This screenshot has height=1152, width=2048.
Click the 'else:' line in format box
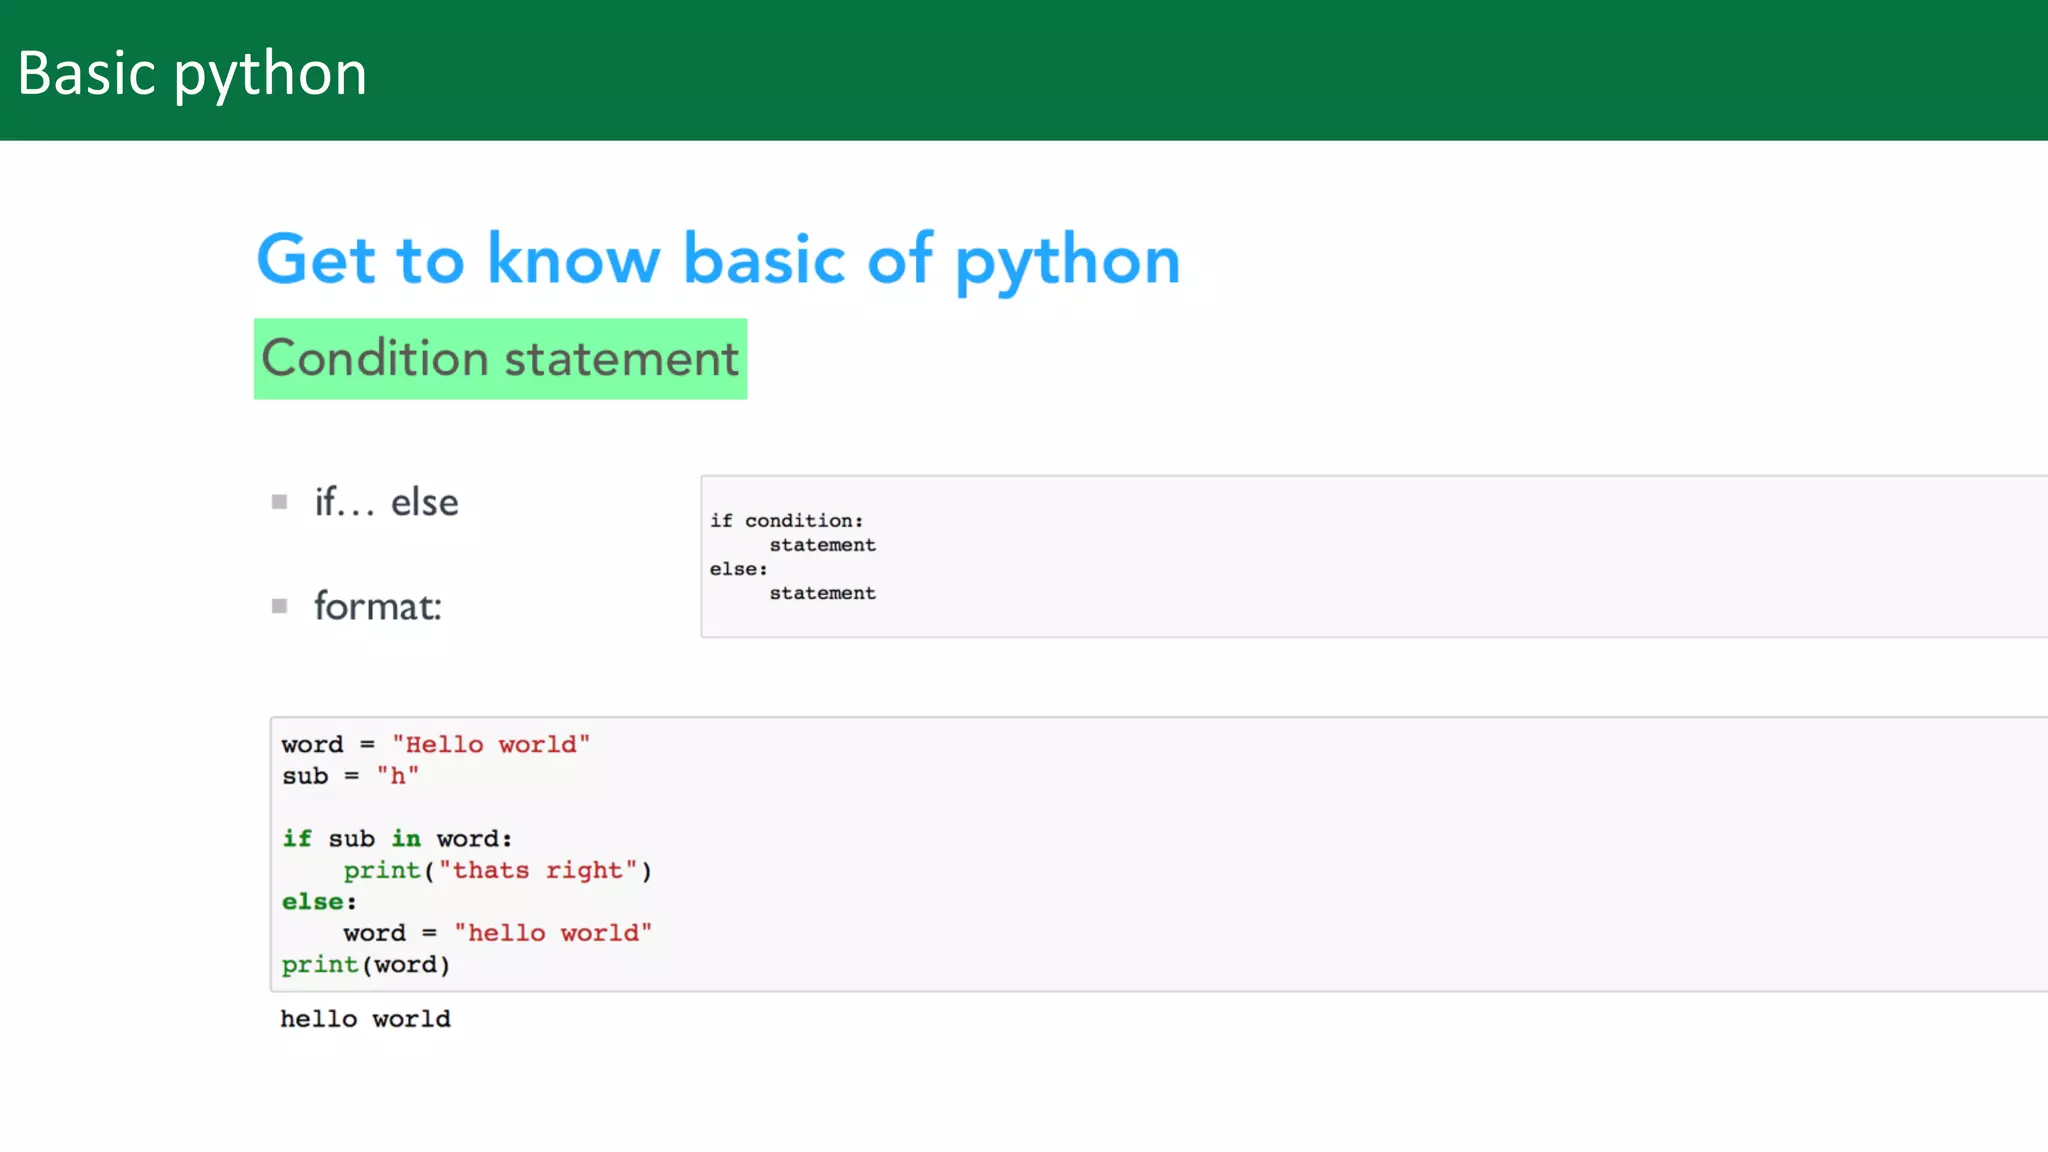click(x=739, y=569)
